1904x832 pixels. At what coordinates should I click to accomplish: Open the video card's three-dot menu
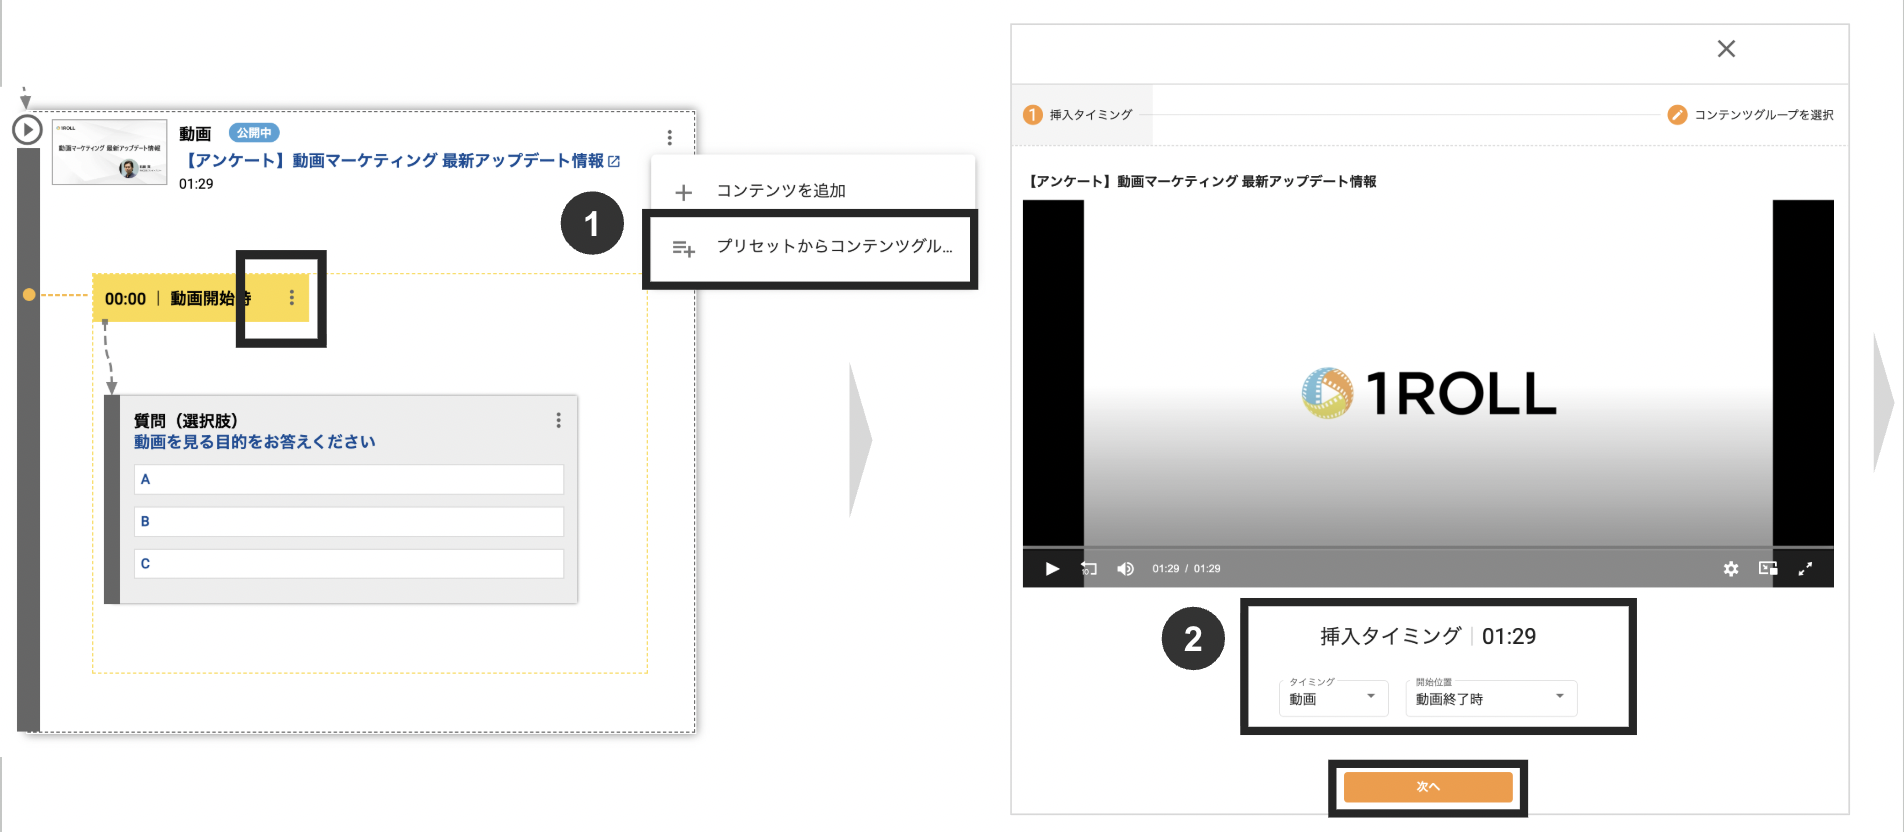669,137
